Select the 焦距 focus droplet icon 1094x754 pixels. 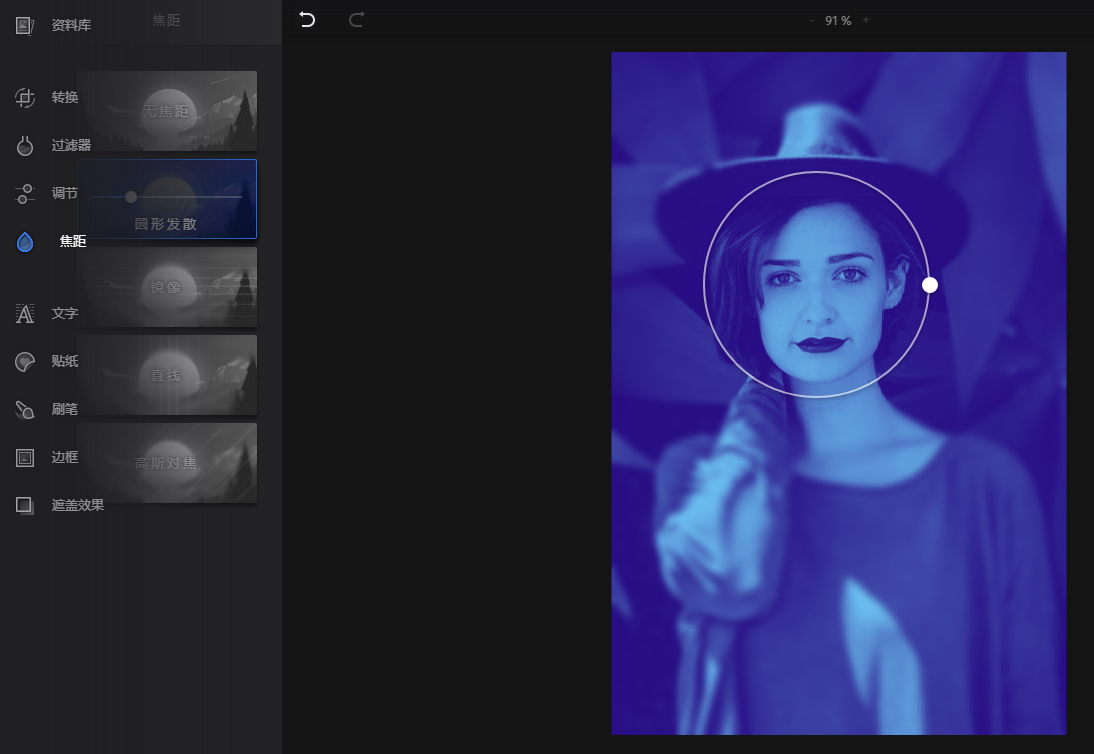pos(24,242)
